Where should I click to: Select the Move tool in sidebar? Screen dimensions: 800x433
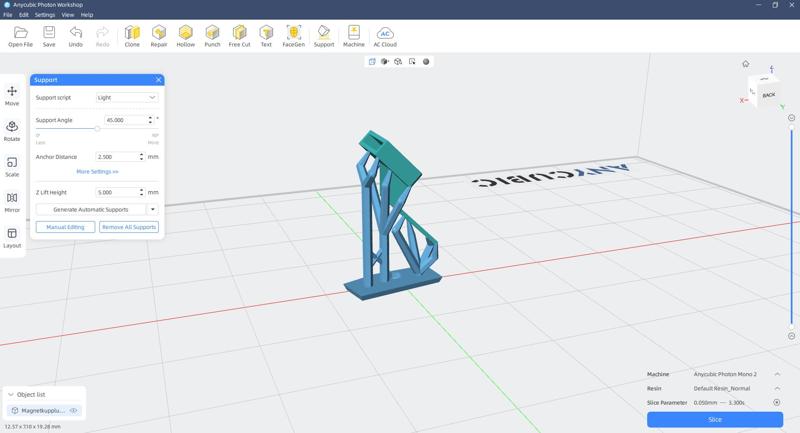tap(12, 95)
